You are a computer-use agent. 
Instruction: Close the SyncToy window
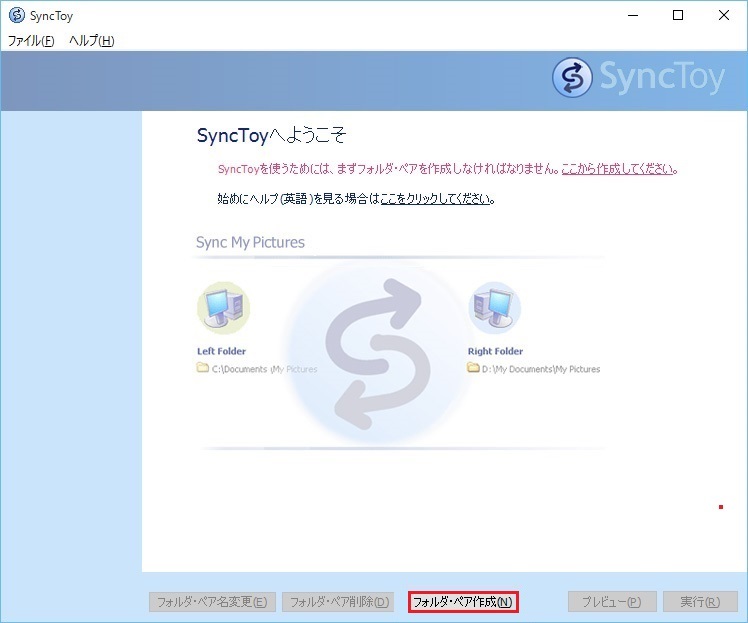click(724, 15)
